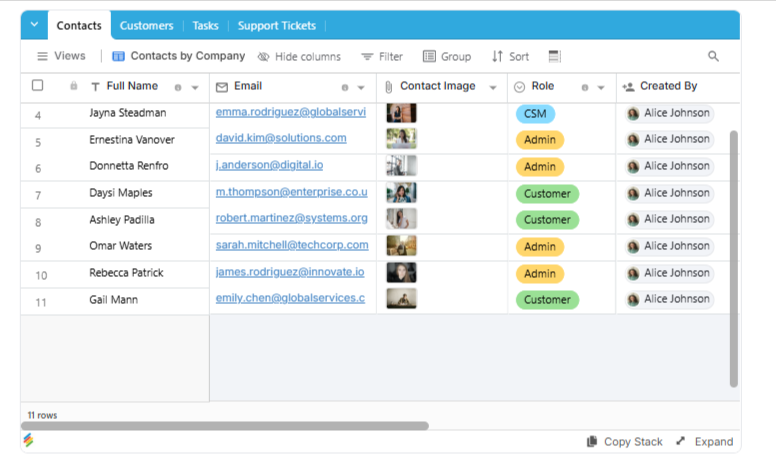Click Ernestina Vanover's Admin role tag

[x=540, y=139]
